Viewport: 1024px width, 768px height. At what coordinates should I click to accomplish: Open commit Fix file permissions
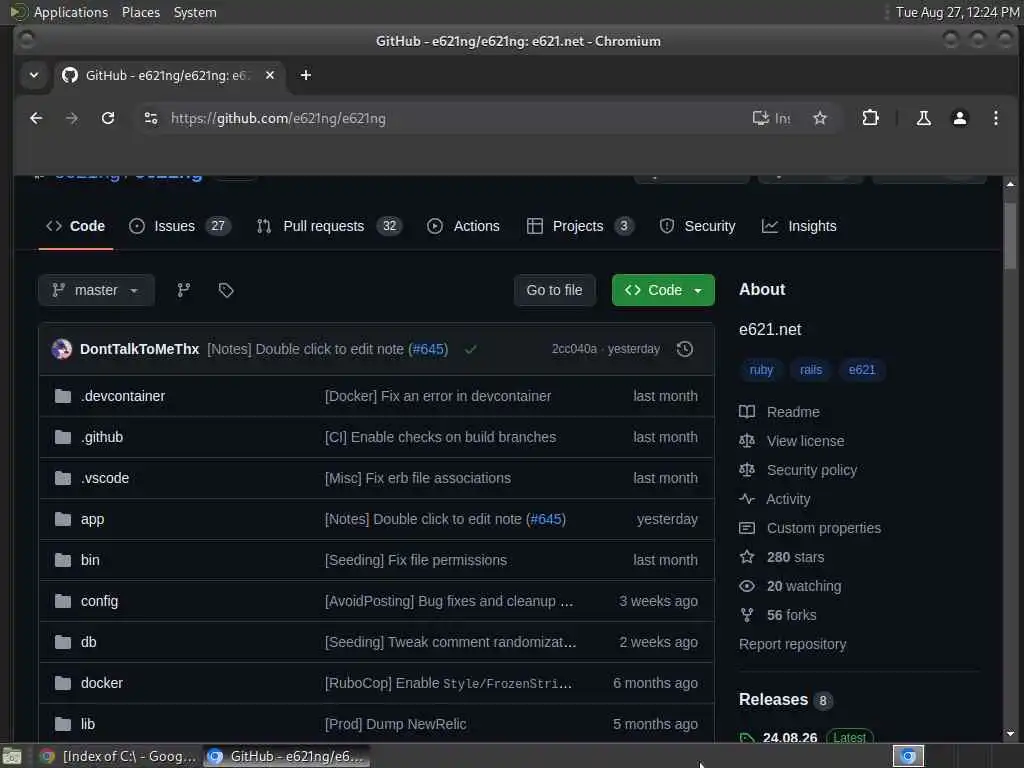pyautogui.click(x=415, y=560)
